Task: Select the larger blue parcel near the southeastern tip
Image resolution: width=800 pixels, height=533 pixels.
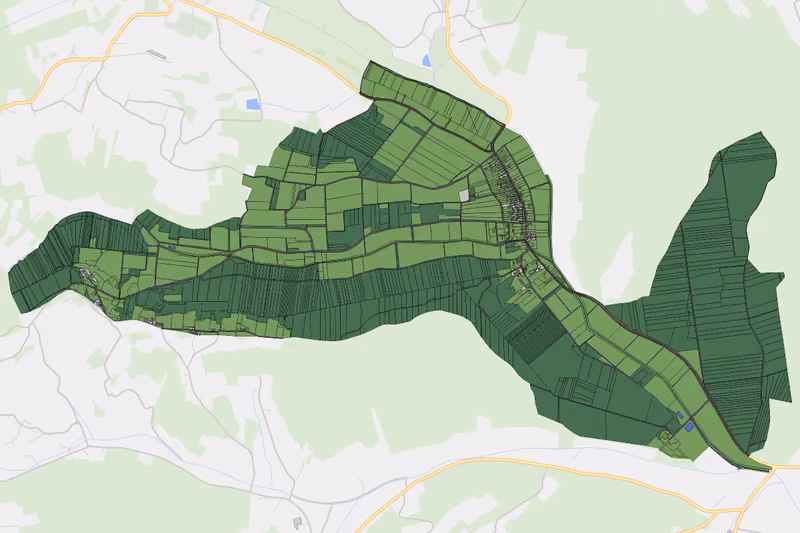Action: click(x=689, y=427)
